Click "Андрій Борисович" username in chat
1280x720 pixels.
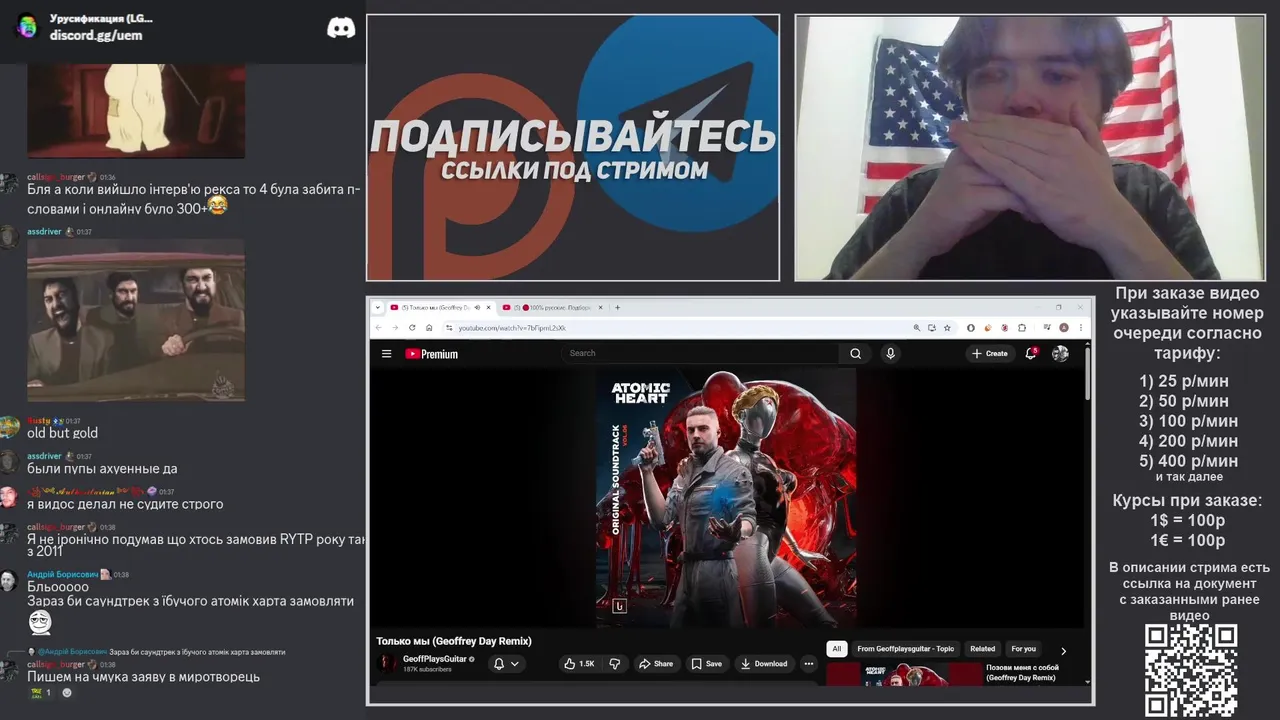tap(62, 575)
